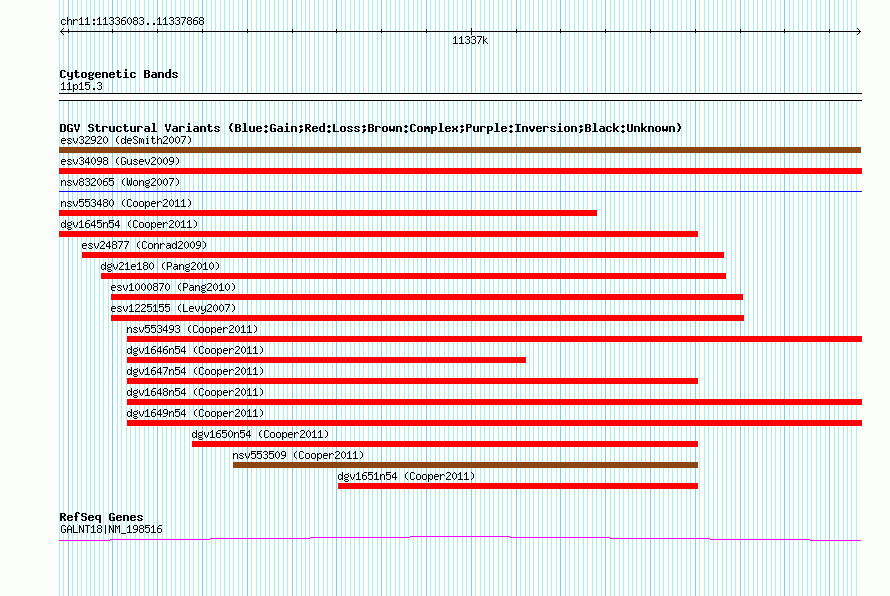Select the red dgv1646n54 loss bar

pyautogui.click(x=326, y=360)
